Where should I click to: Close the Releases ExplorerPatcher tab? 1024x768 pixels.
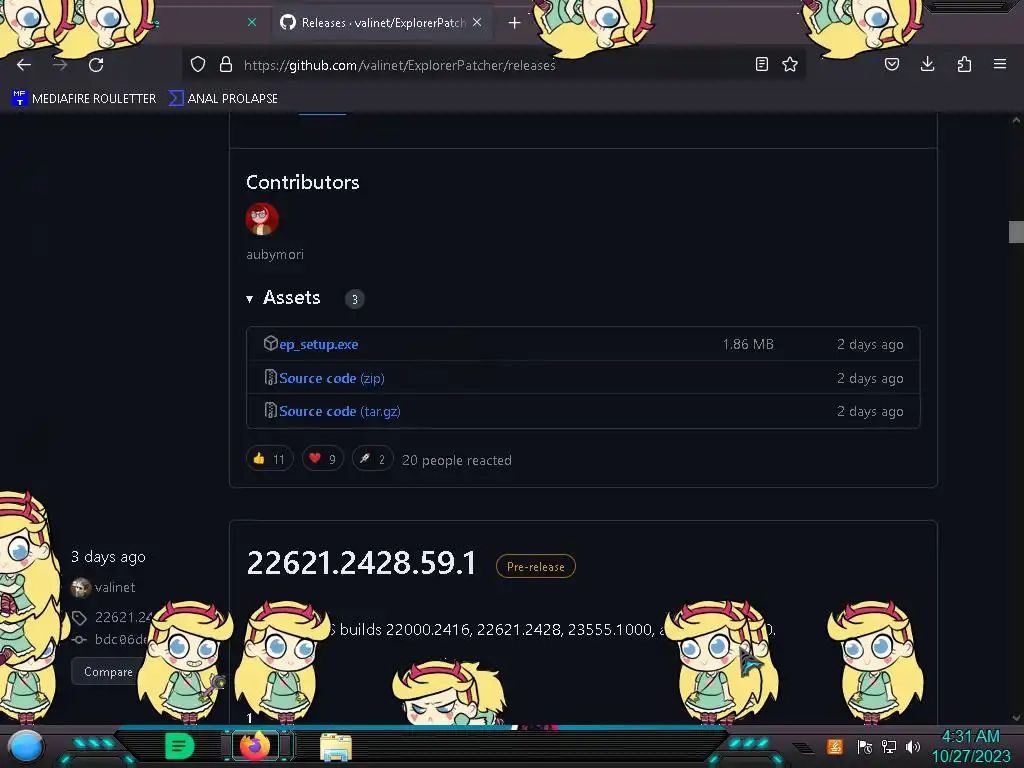click(x=477, y=22)
